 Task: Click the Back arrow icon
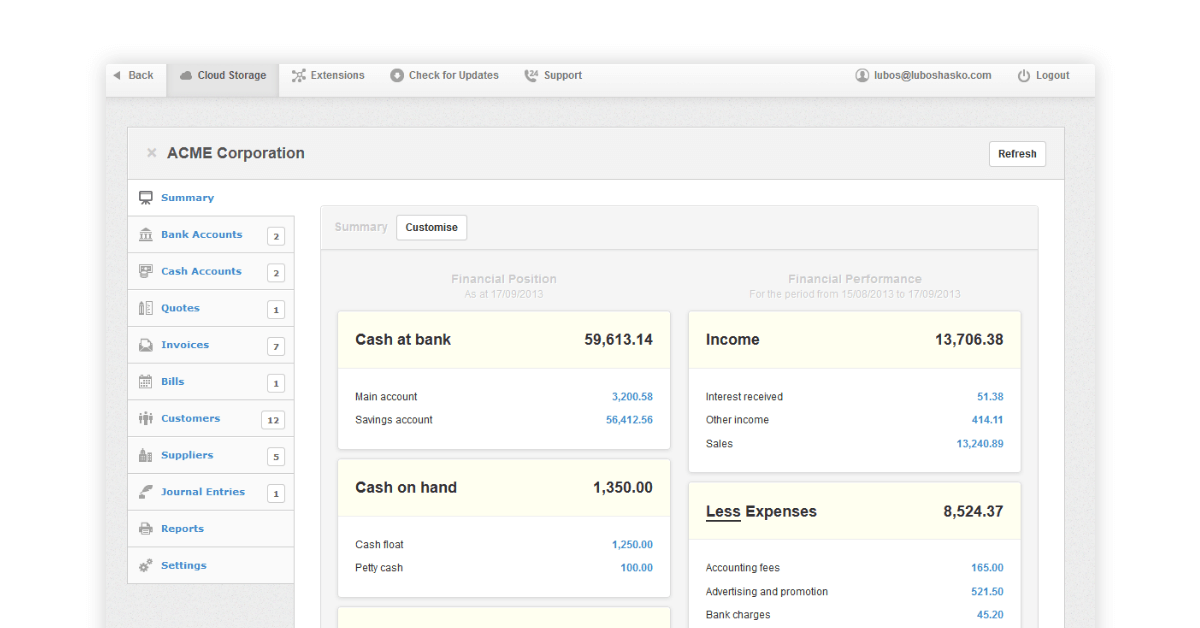click(117, 75)
